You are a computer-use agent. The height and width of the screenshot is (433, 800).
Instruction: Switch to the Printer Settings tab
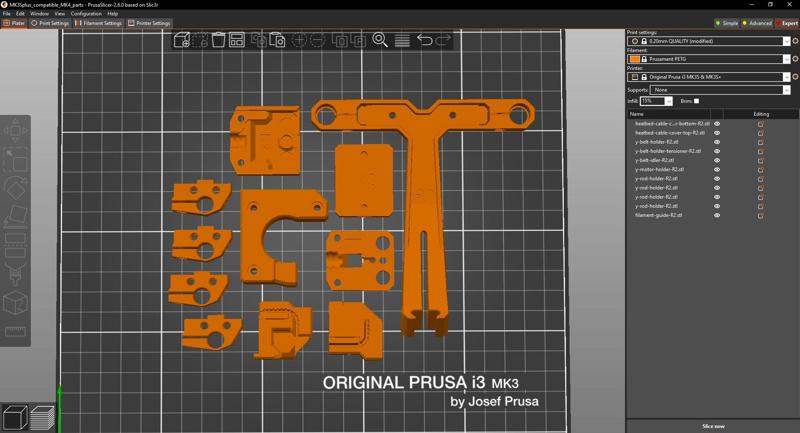[149, 23]
